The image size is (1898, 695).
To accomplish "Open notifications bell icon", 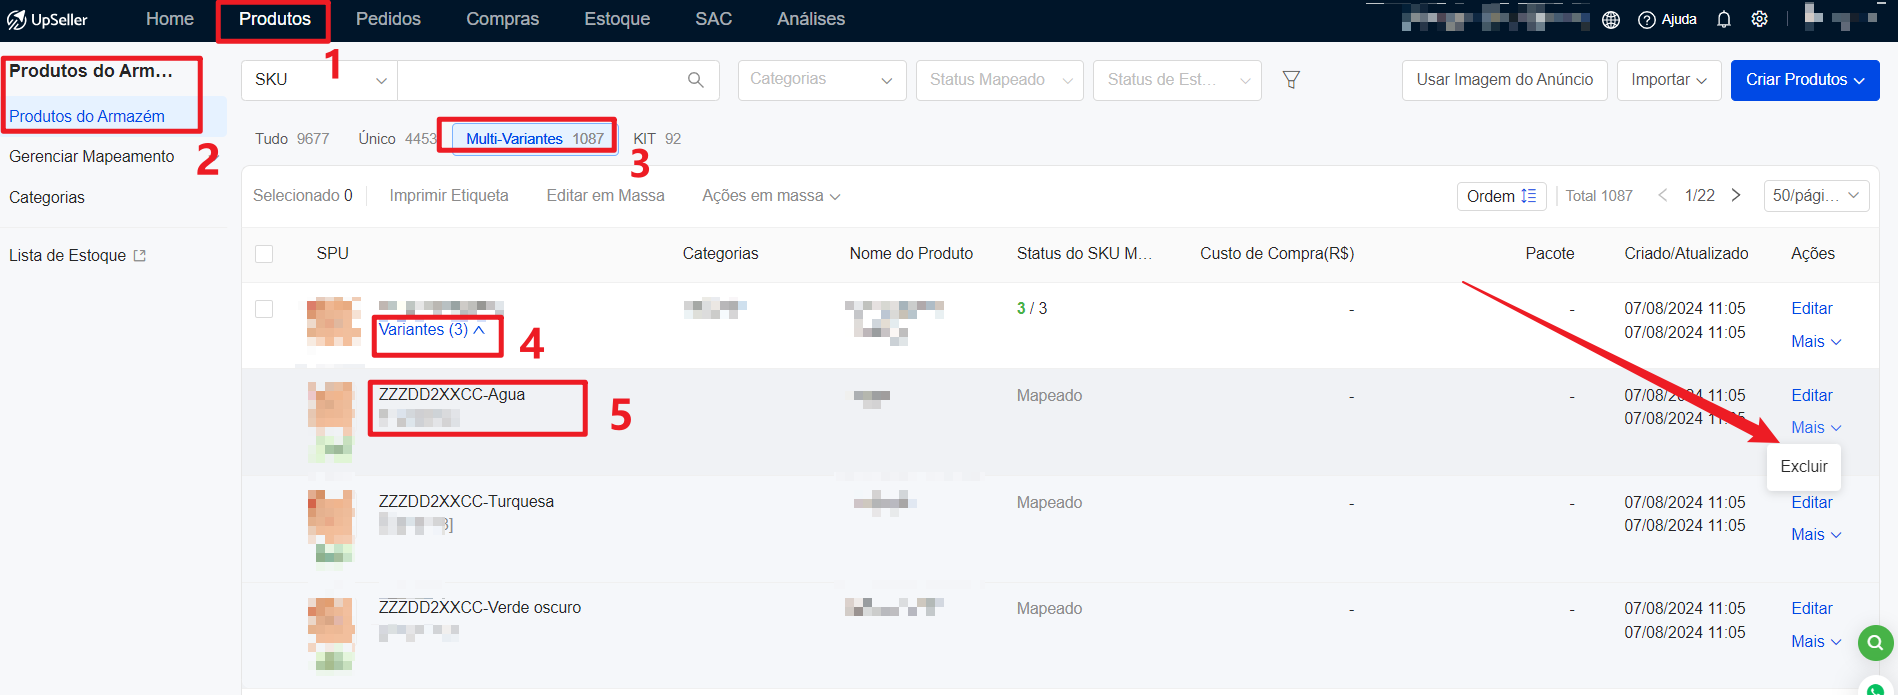I will 1724,20.
